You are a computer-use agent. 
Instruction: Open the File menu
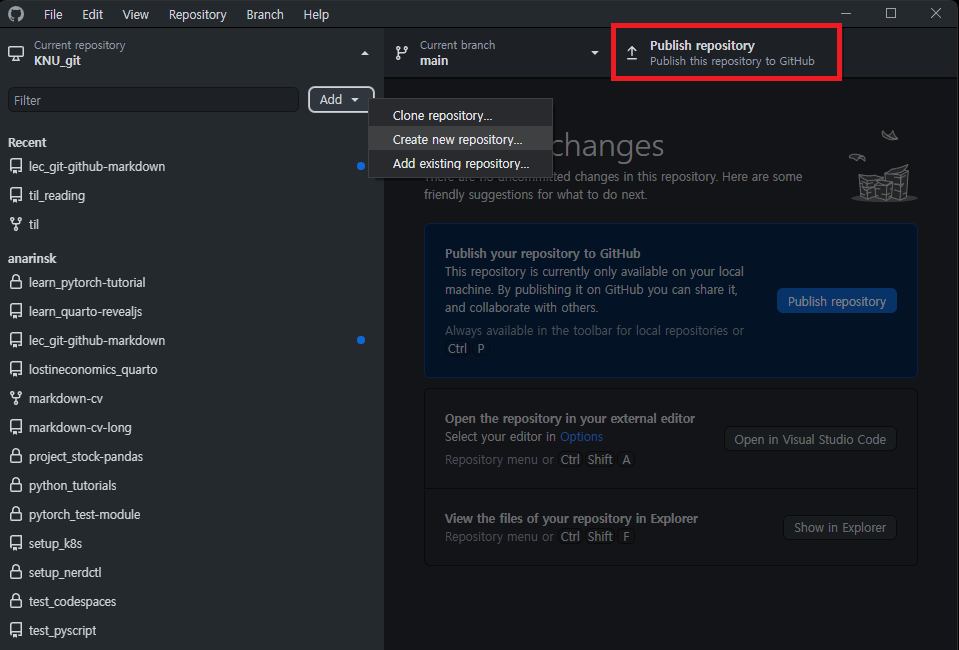tap(53, 14)
